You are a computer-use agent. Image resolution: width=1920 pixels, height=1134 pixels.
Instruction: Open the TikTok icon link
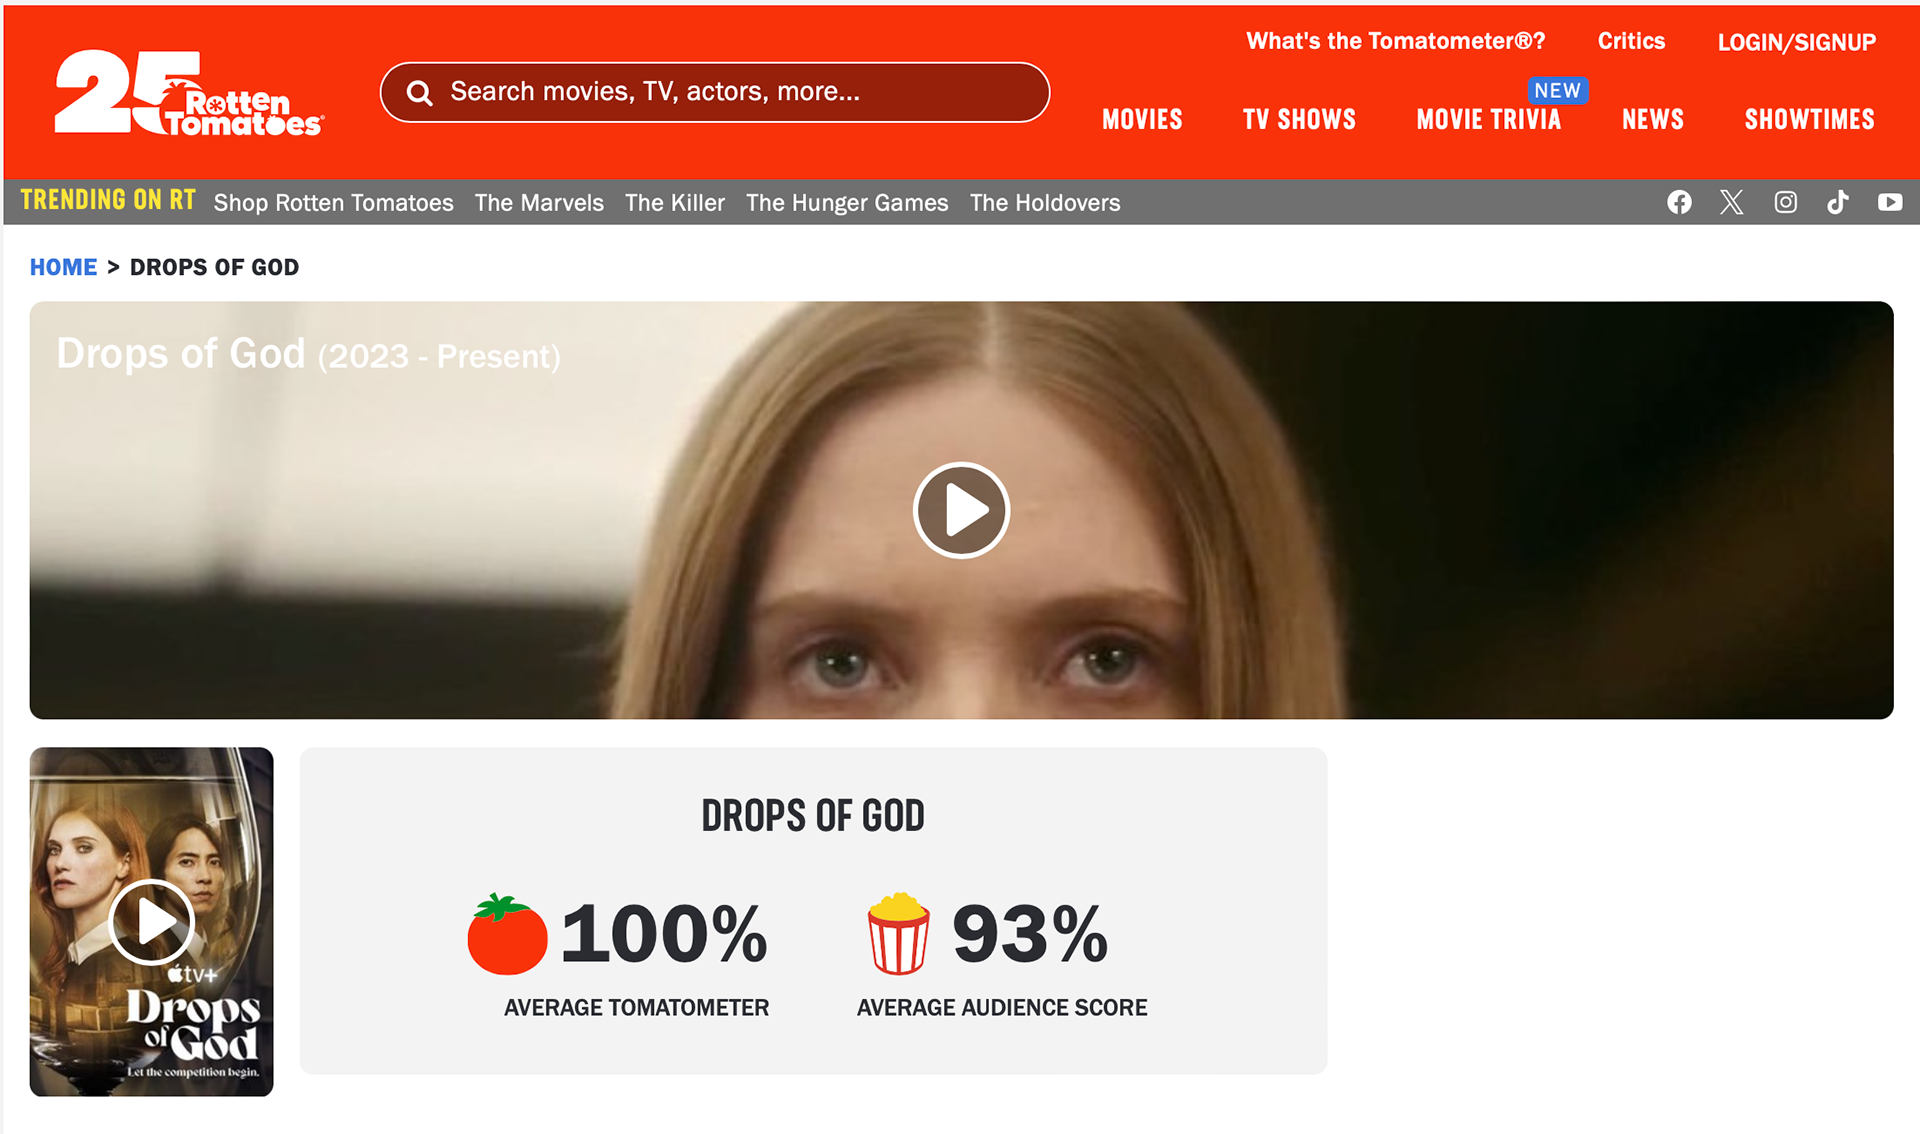point(1838,202)
